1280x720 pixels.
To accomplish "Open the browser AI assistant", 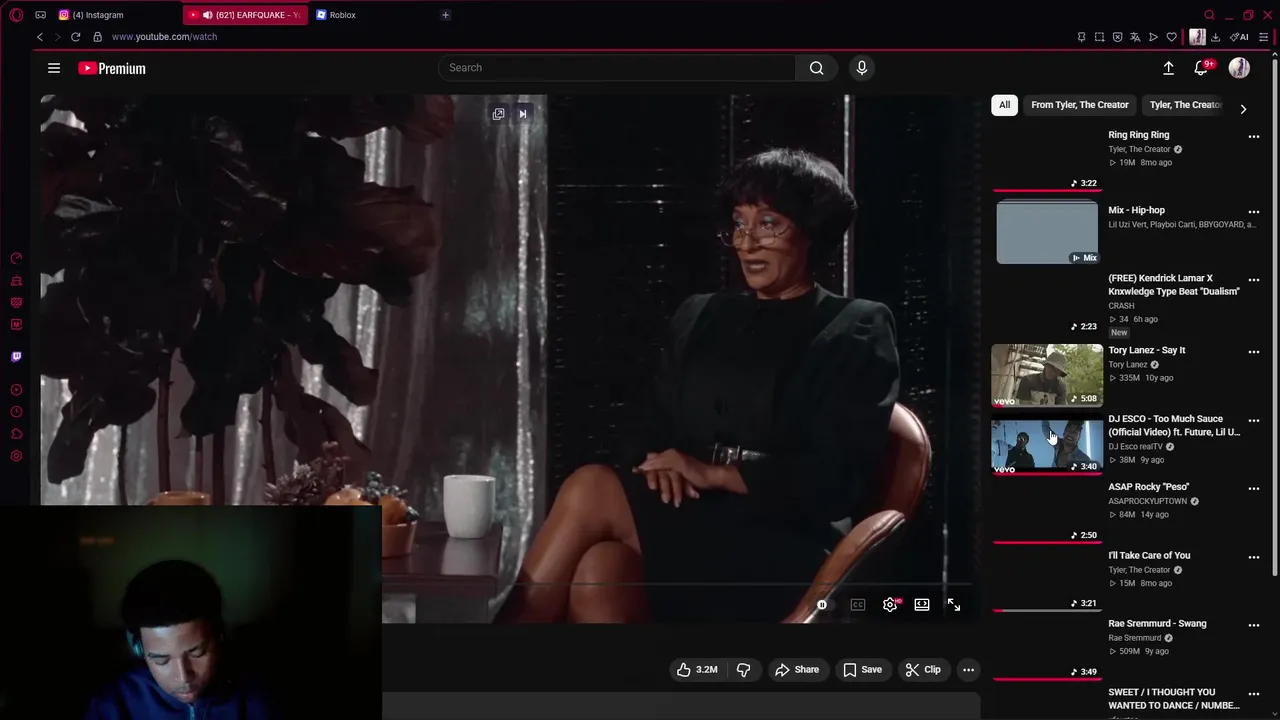I will 1239,37.
